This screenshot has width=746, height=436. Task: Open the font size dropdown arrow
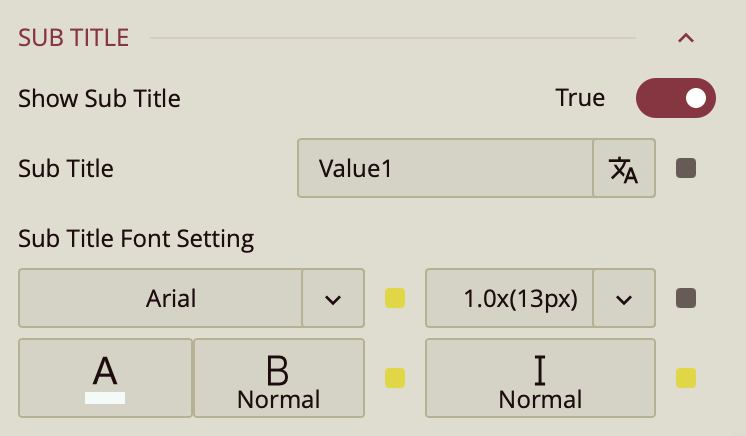pos(624,298)
